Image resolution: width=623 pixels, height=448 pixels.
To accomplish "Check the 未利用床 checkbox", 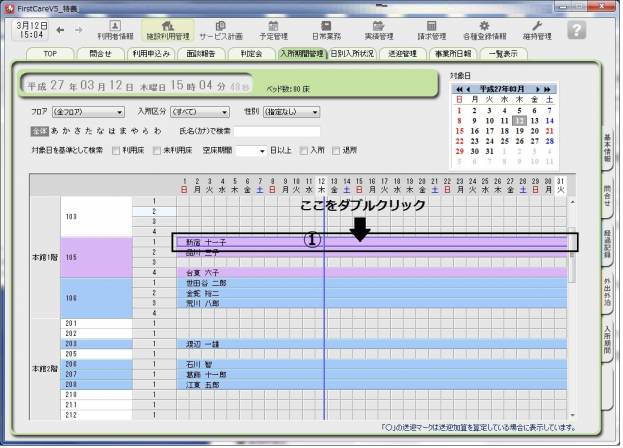I will tap(157, 149).
